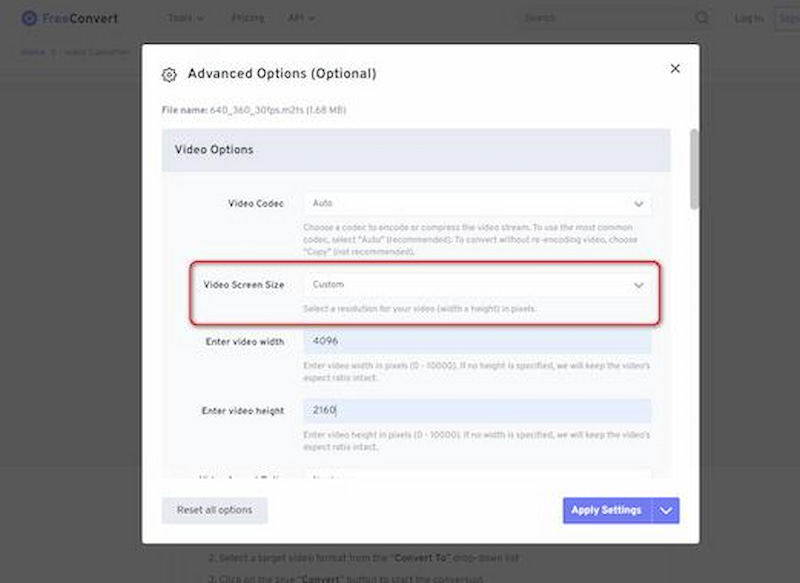Open the Apply Settings arrow menu

click(666, 510)
